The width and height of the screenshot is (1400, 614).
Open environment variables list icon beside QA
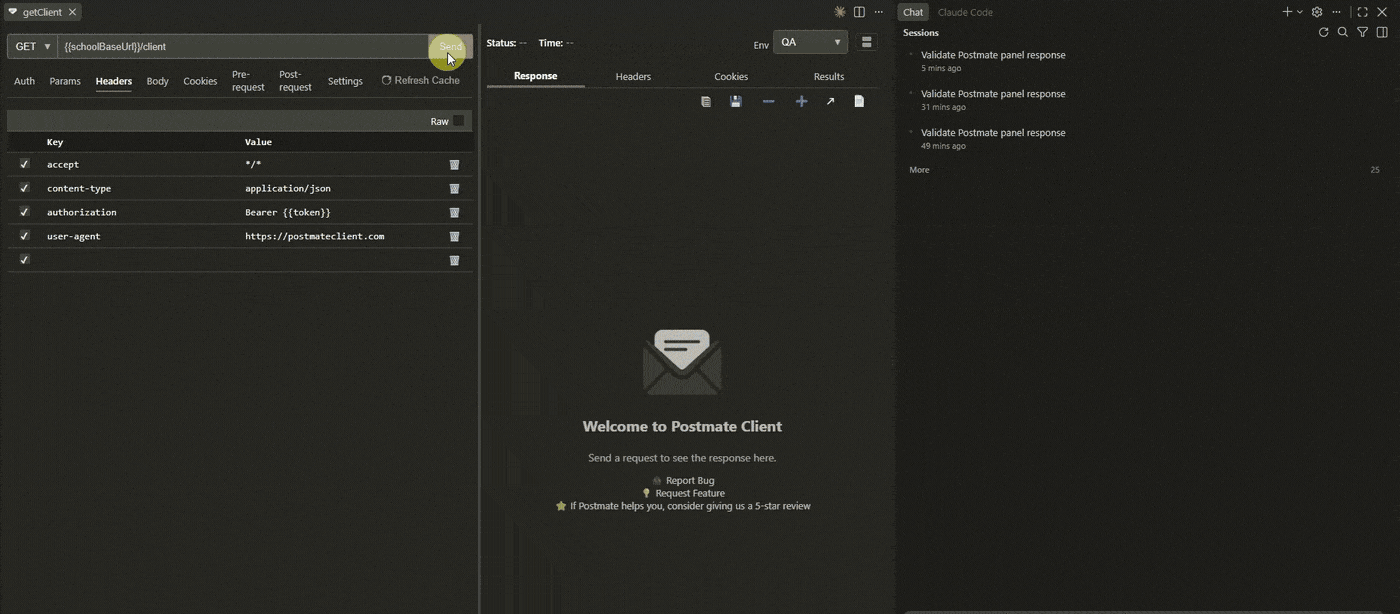(867, 42)
